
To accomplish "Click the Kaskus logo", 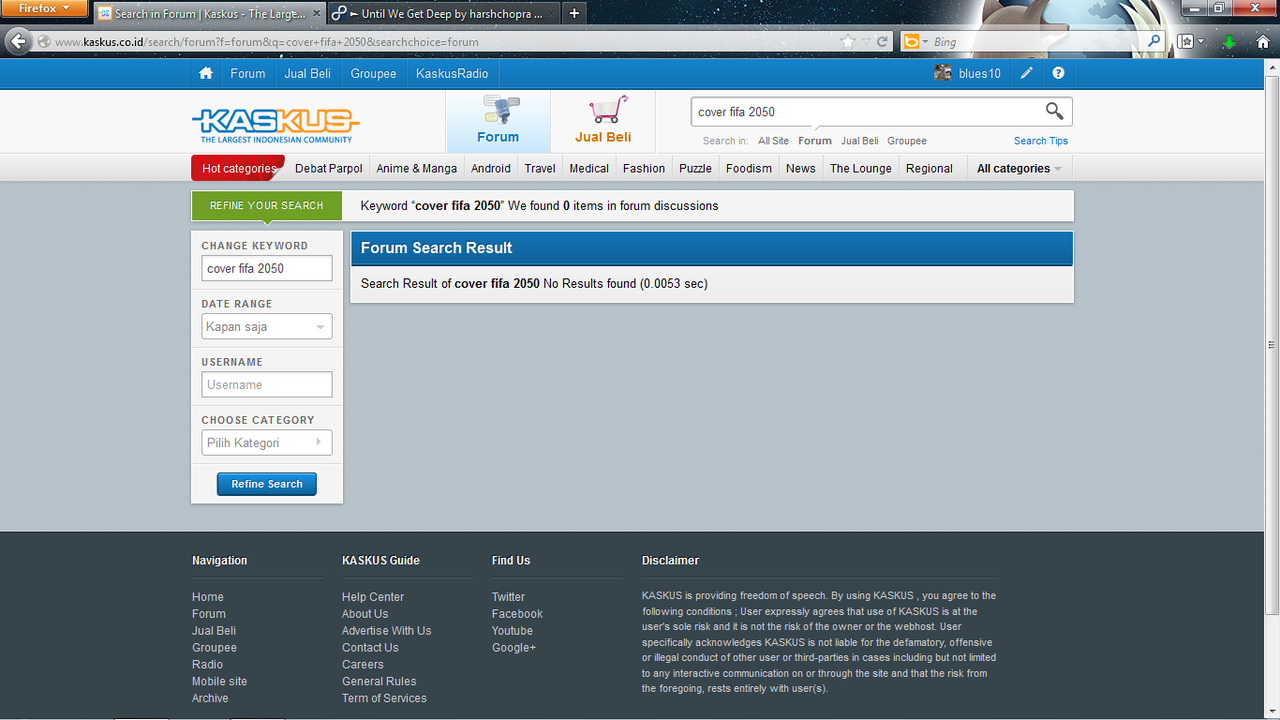I will pyautogui.click(x=275, y=125).
